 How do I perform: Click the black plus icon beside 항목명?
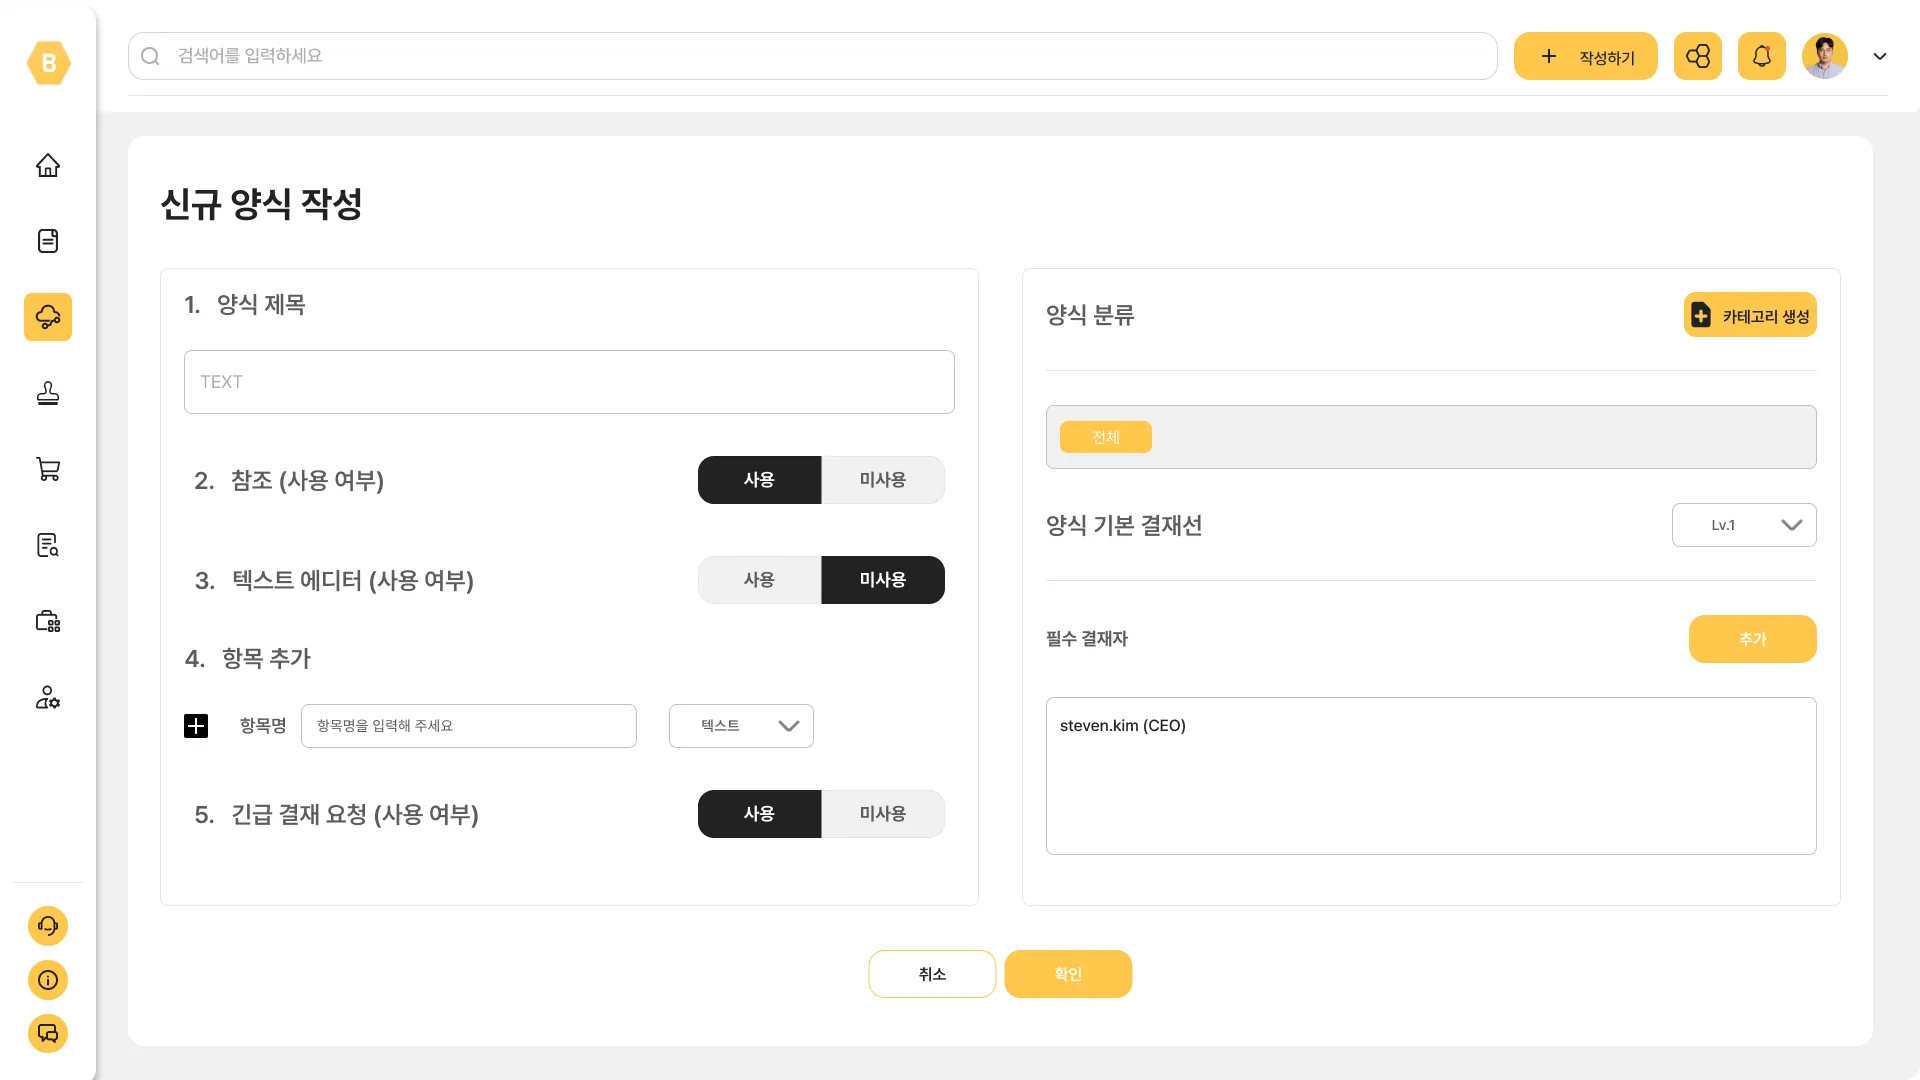coord(196,726)
